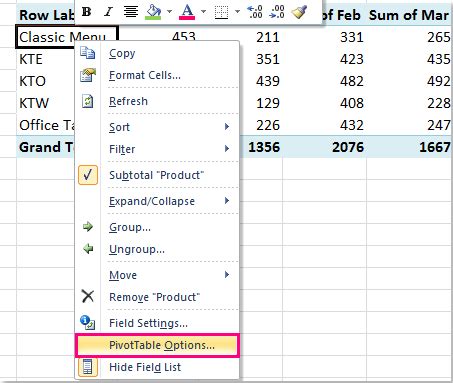Select cell with value 432
The width and height of the screenshot is (453, 383).
324,125
